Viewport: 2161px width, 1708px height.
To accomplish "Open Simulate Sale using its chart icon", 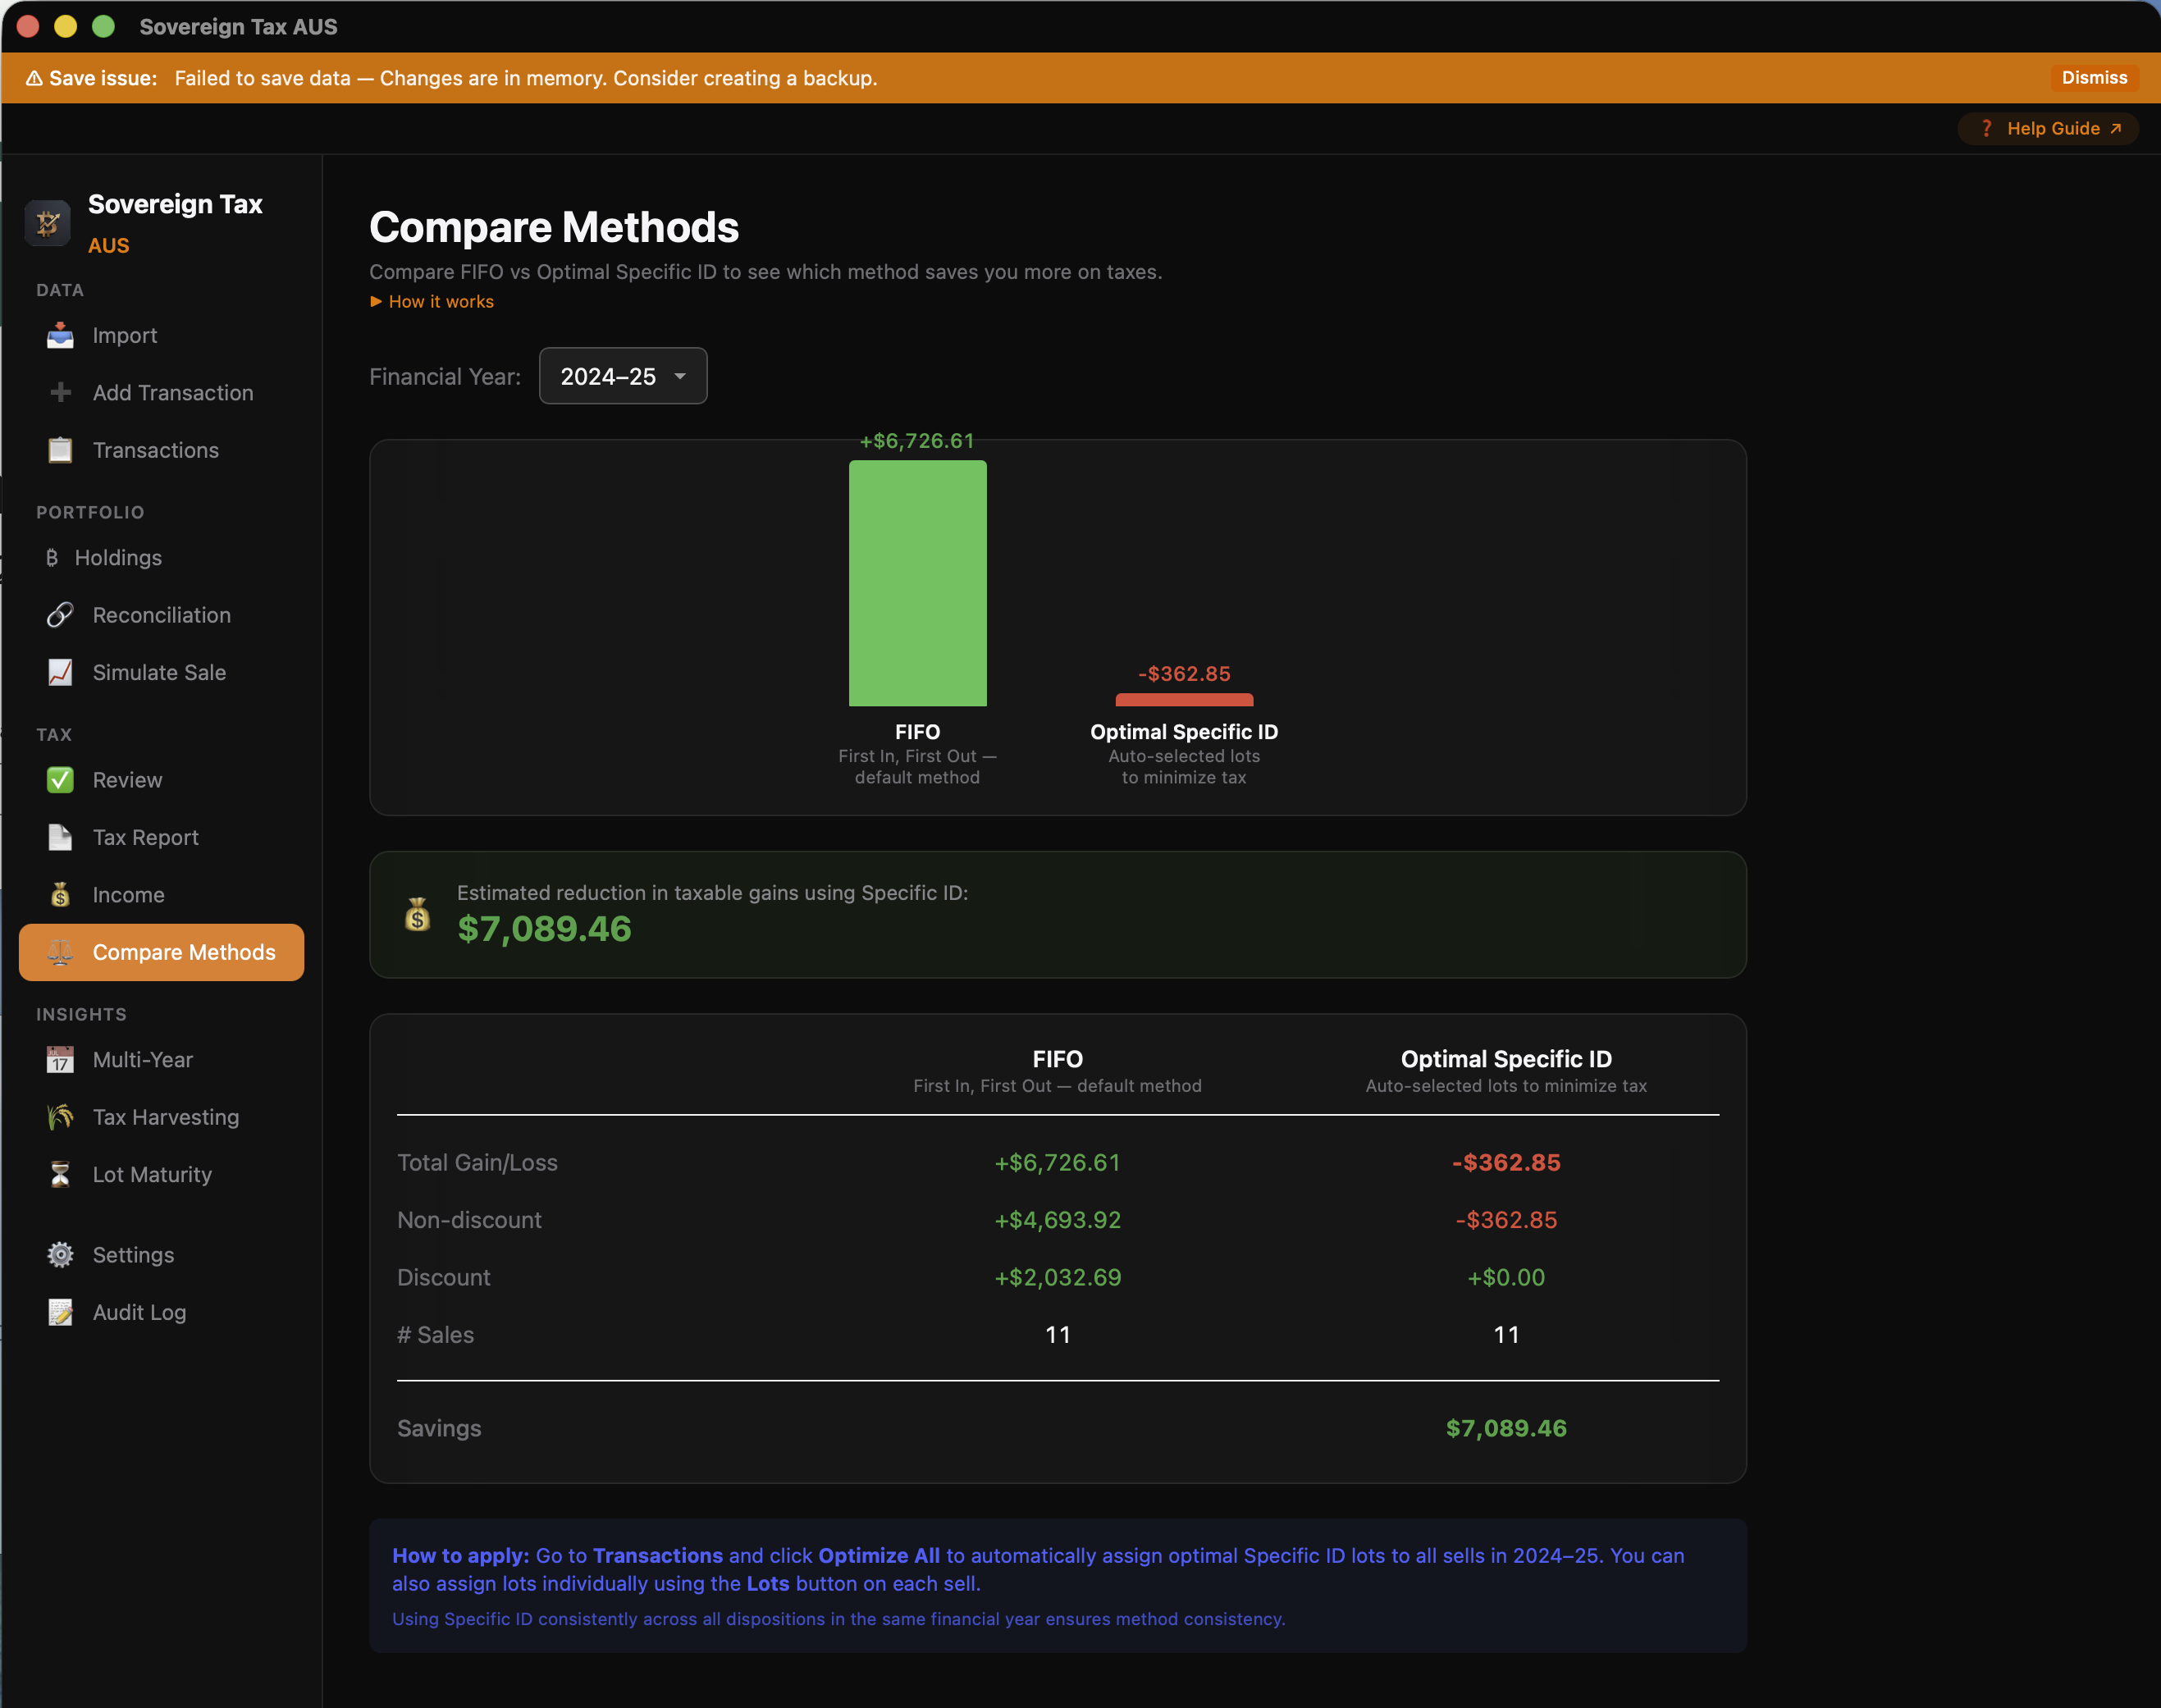I will coord(60,672).
